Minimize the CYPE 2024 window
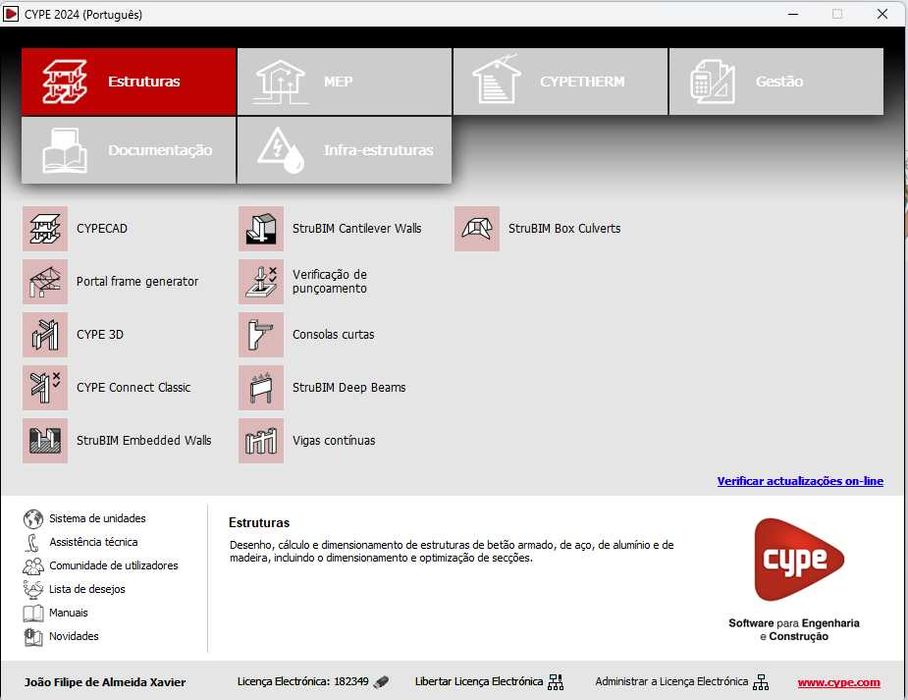This screenshot has width=908, height=700. coord(793,14)
